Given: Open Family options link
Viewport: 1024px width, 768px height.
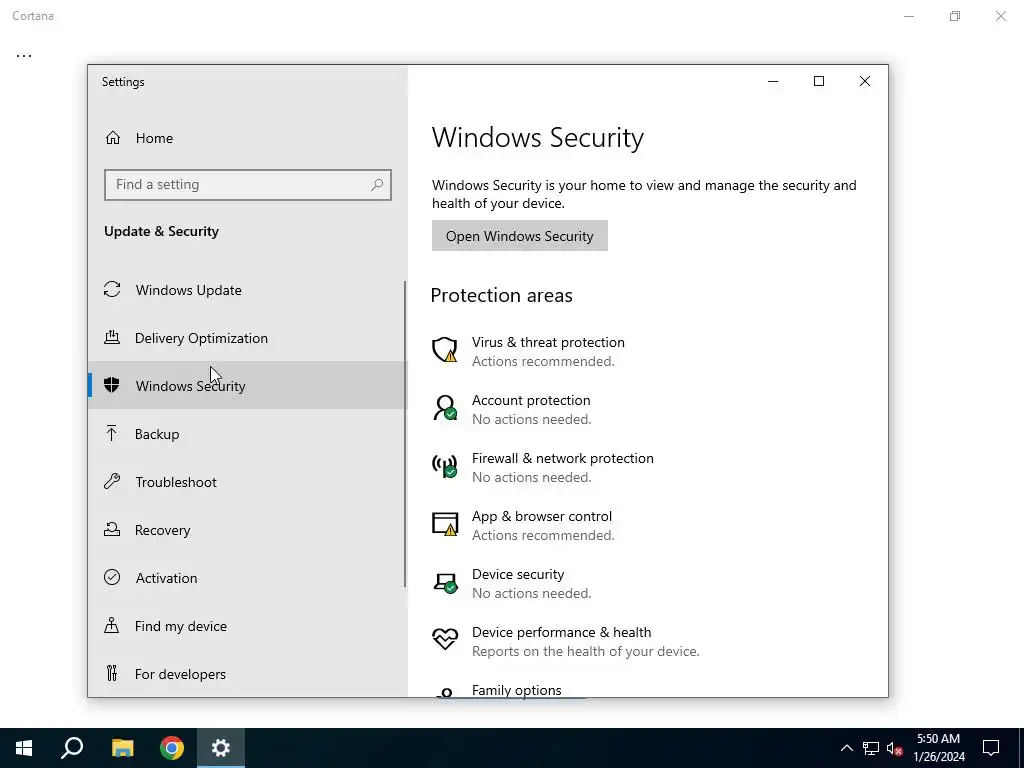Looking at the screenshot, I should pyautogui.click(x=517, y=690).
